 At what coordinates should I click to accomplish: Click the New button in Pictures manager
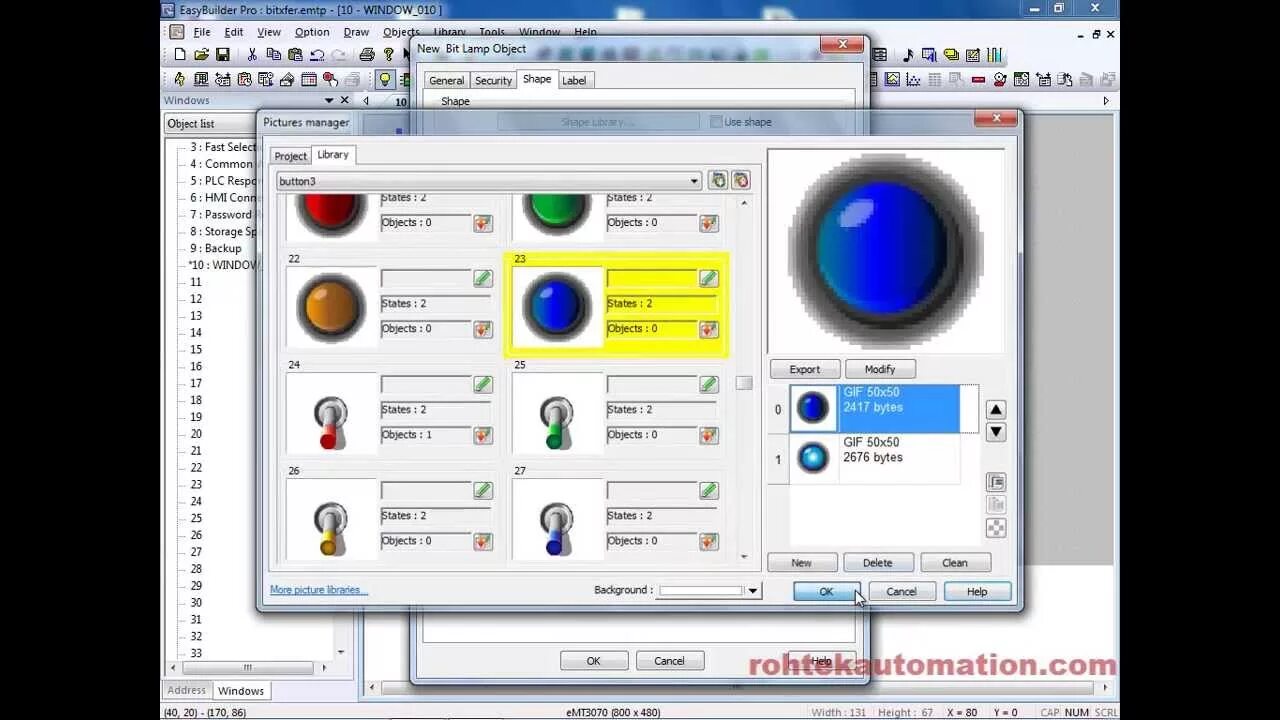click(x=801, y=563)
